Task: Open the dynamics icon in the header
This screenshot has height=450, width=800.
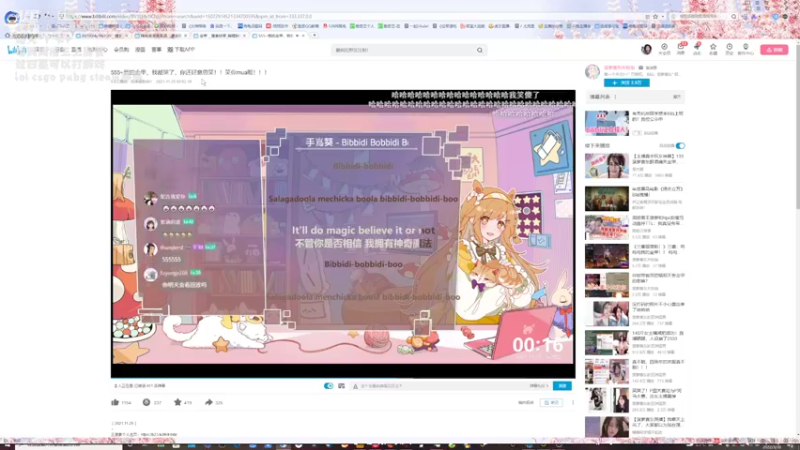Action: tap(697, 48)
